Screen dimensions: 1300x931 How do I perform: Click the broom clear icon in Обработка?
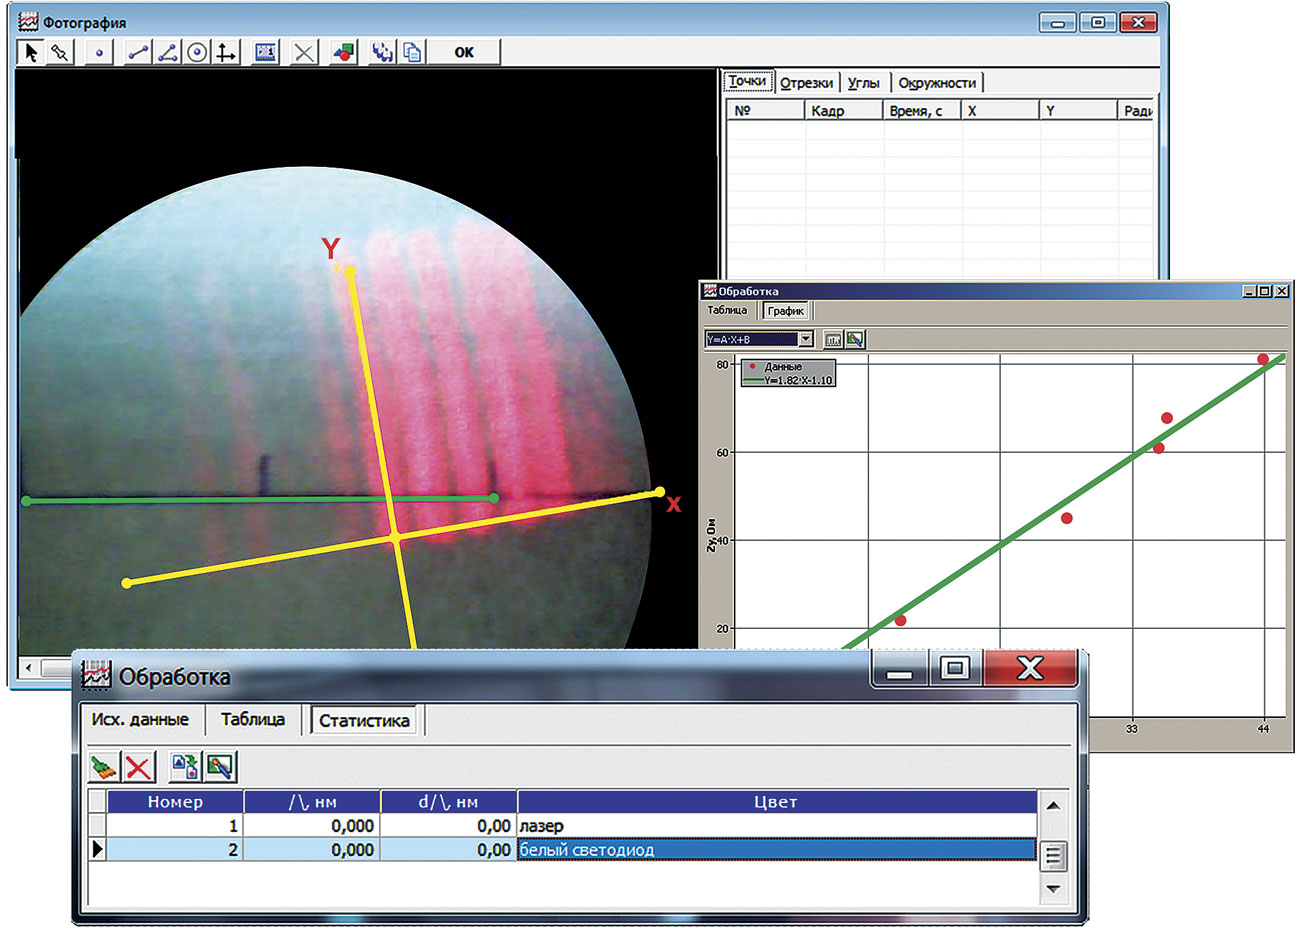tap(103, 768)
